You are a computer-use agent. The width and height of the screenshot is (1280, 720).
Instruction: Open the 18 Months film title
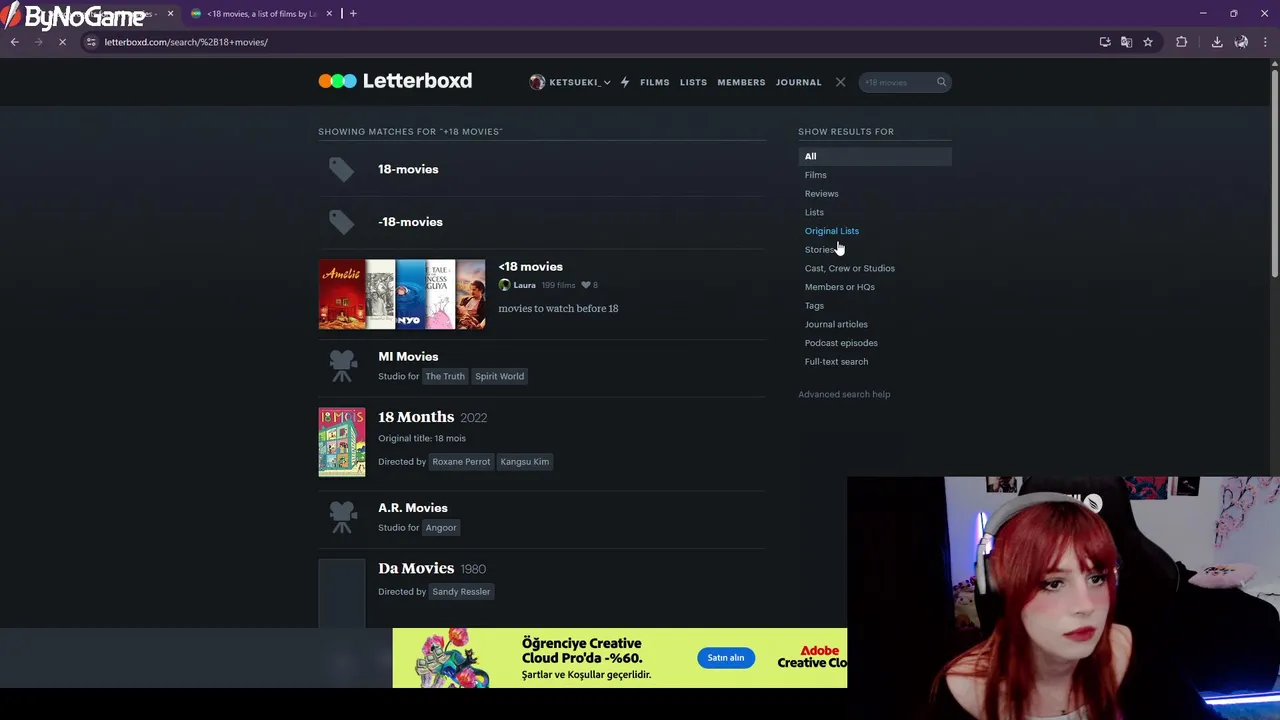pyautogui.click(x=416, y=417)
